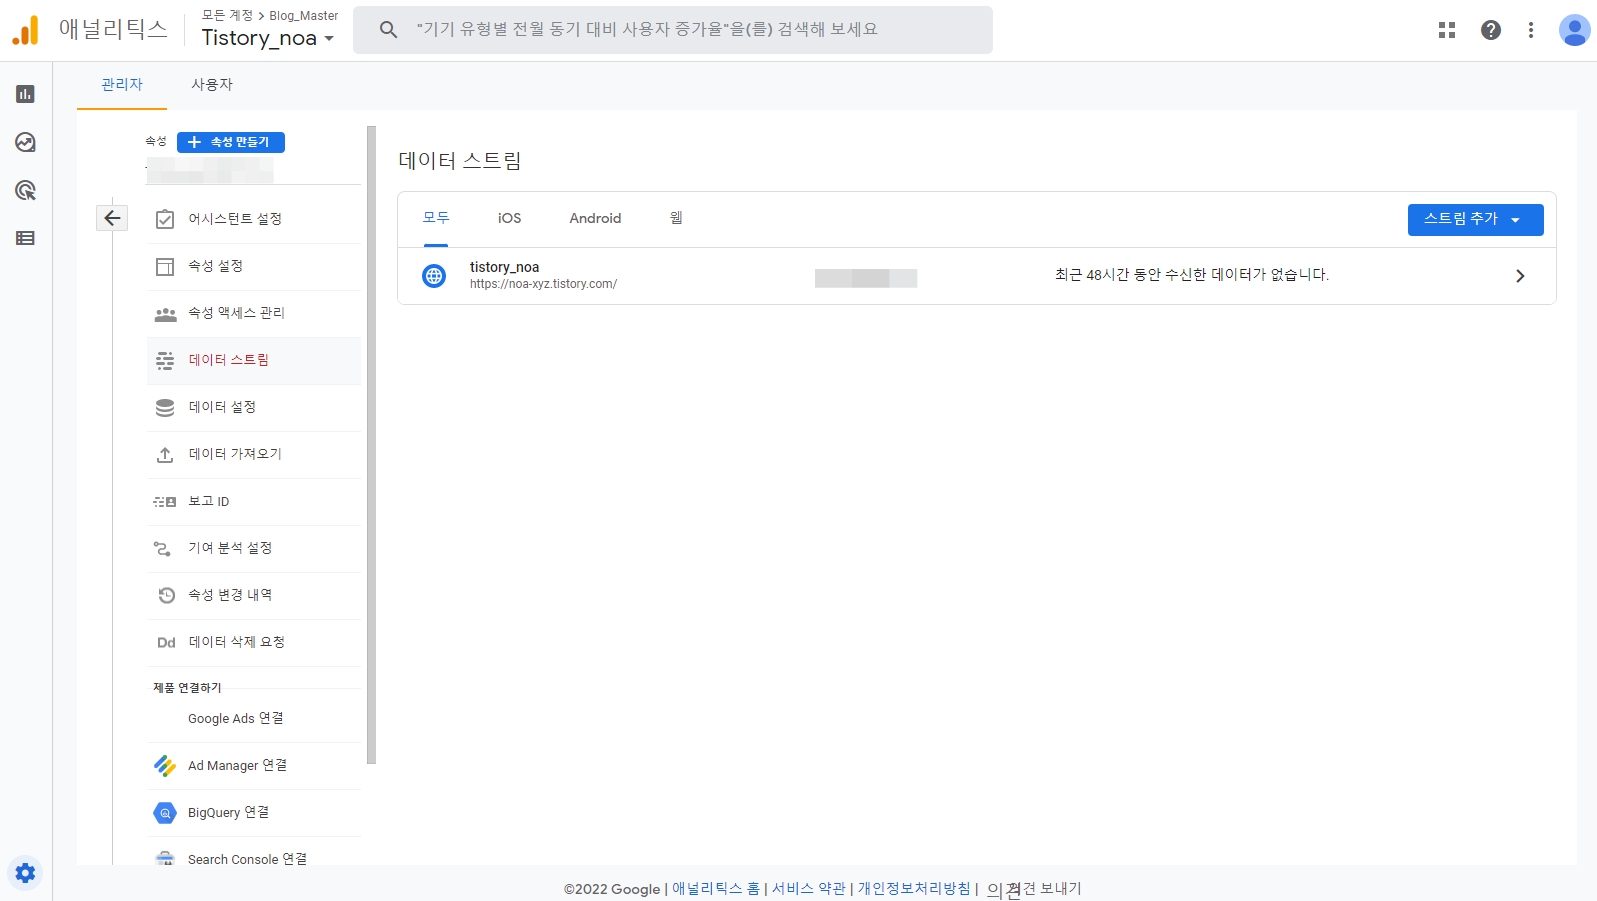Click the Dd 데이터 삭제 요청 icon
The height and width of the screenshot is (901, 1597).
tap(166, 643)
